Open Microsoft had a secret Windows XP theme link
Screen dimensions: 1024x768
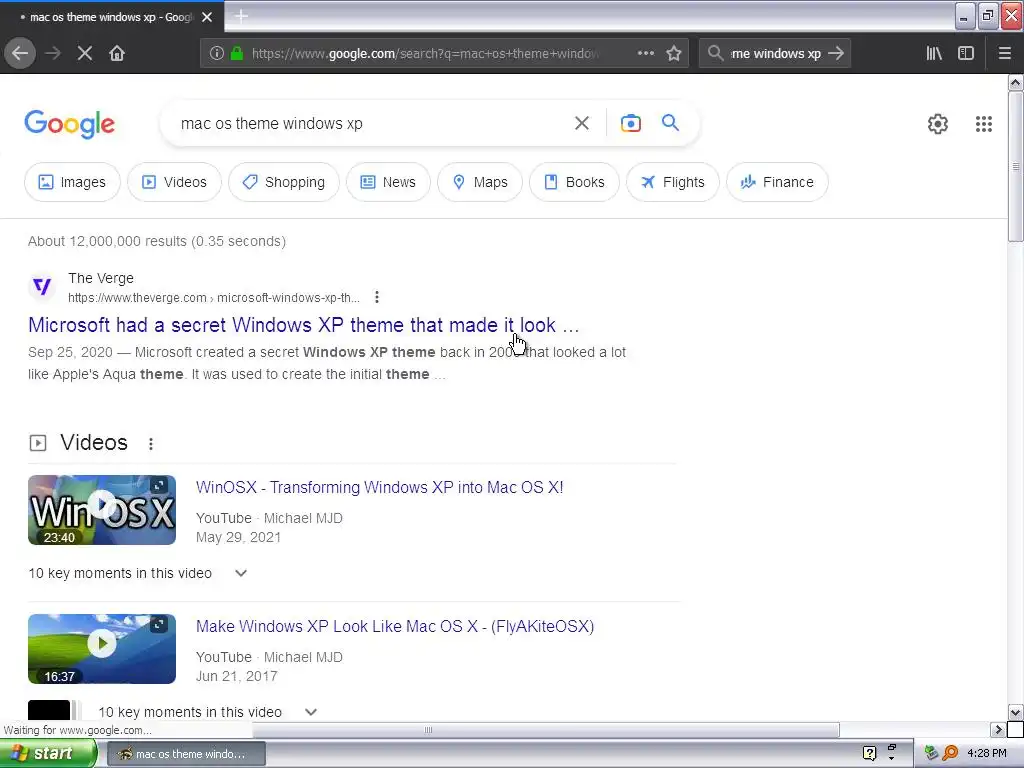pyautogui.click(x=304, y=325)
